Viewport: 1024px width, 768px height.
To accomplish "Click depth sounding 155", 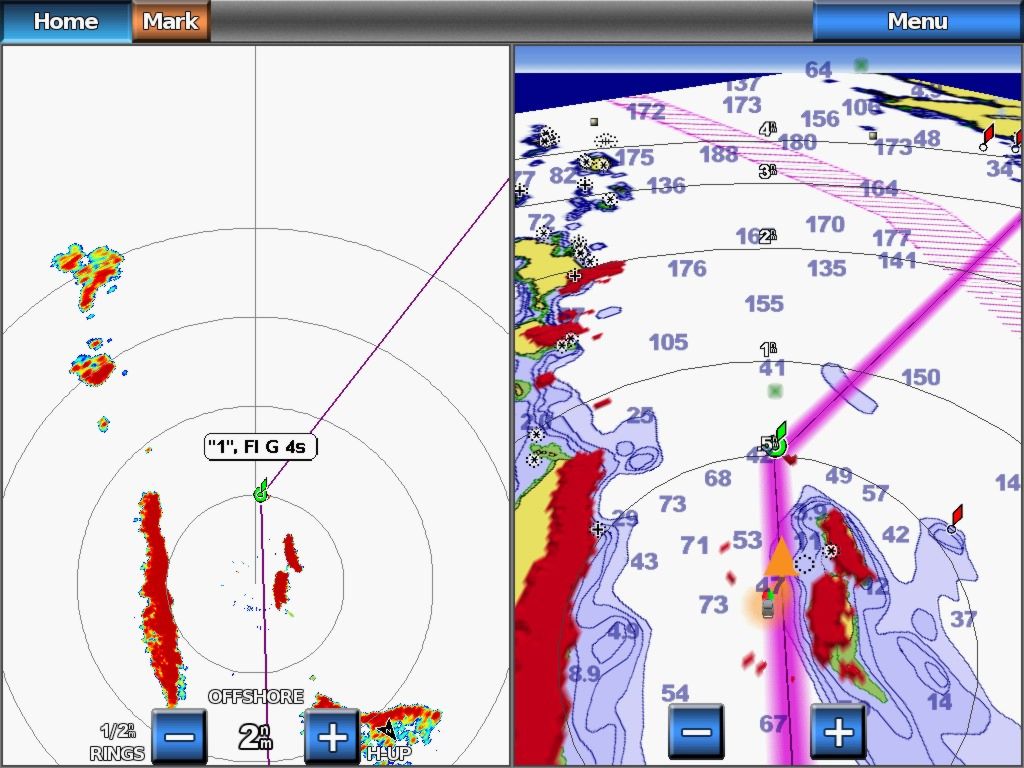I will click(x=764, y=304).
